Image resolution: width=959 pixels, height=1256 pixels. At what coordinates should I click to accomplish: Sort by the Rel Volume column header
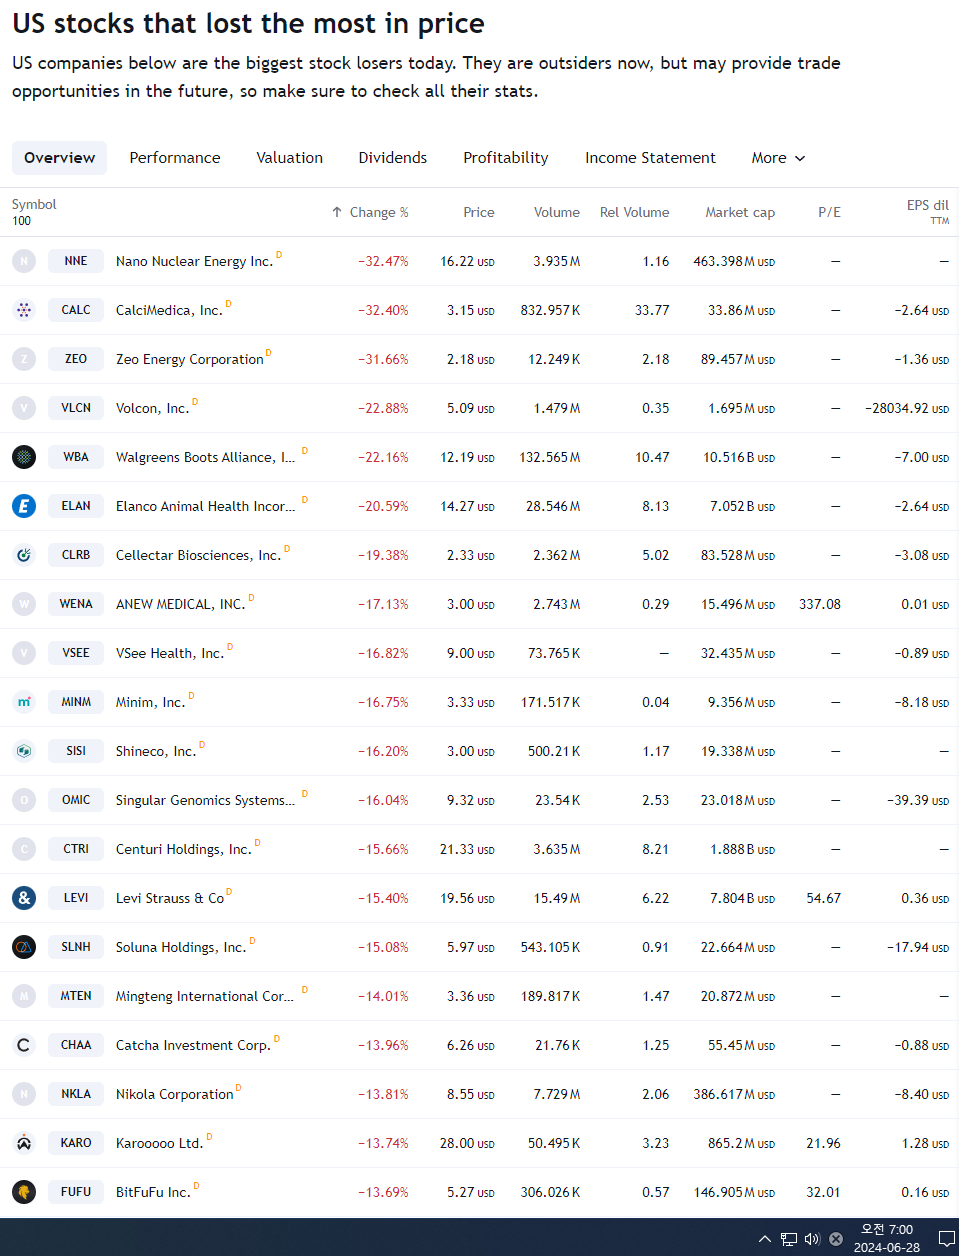635,212
